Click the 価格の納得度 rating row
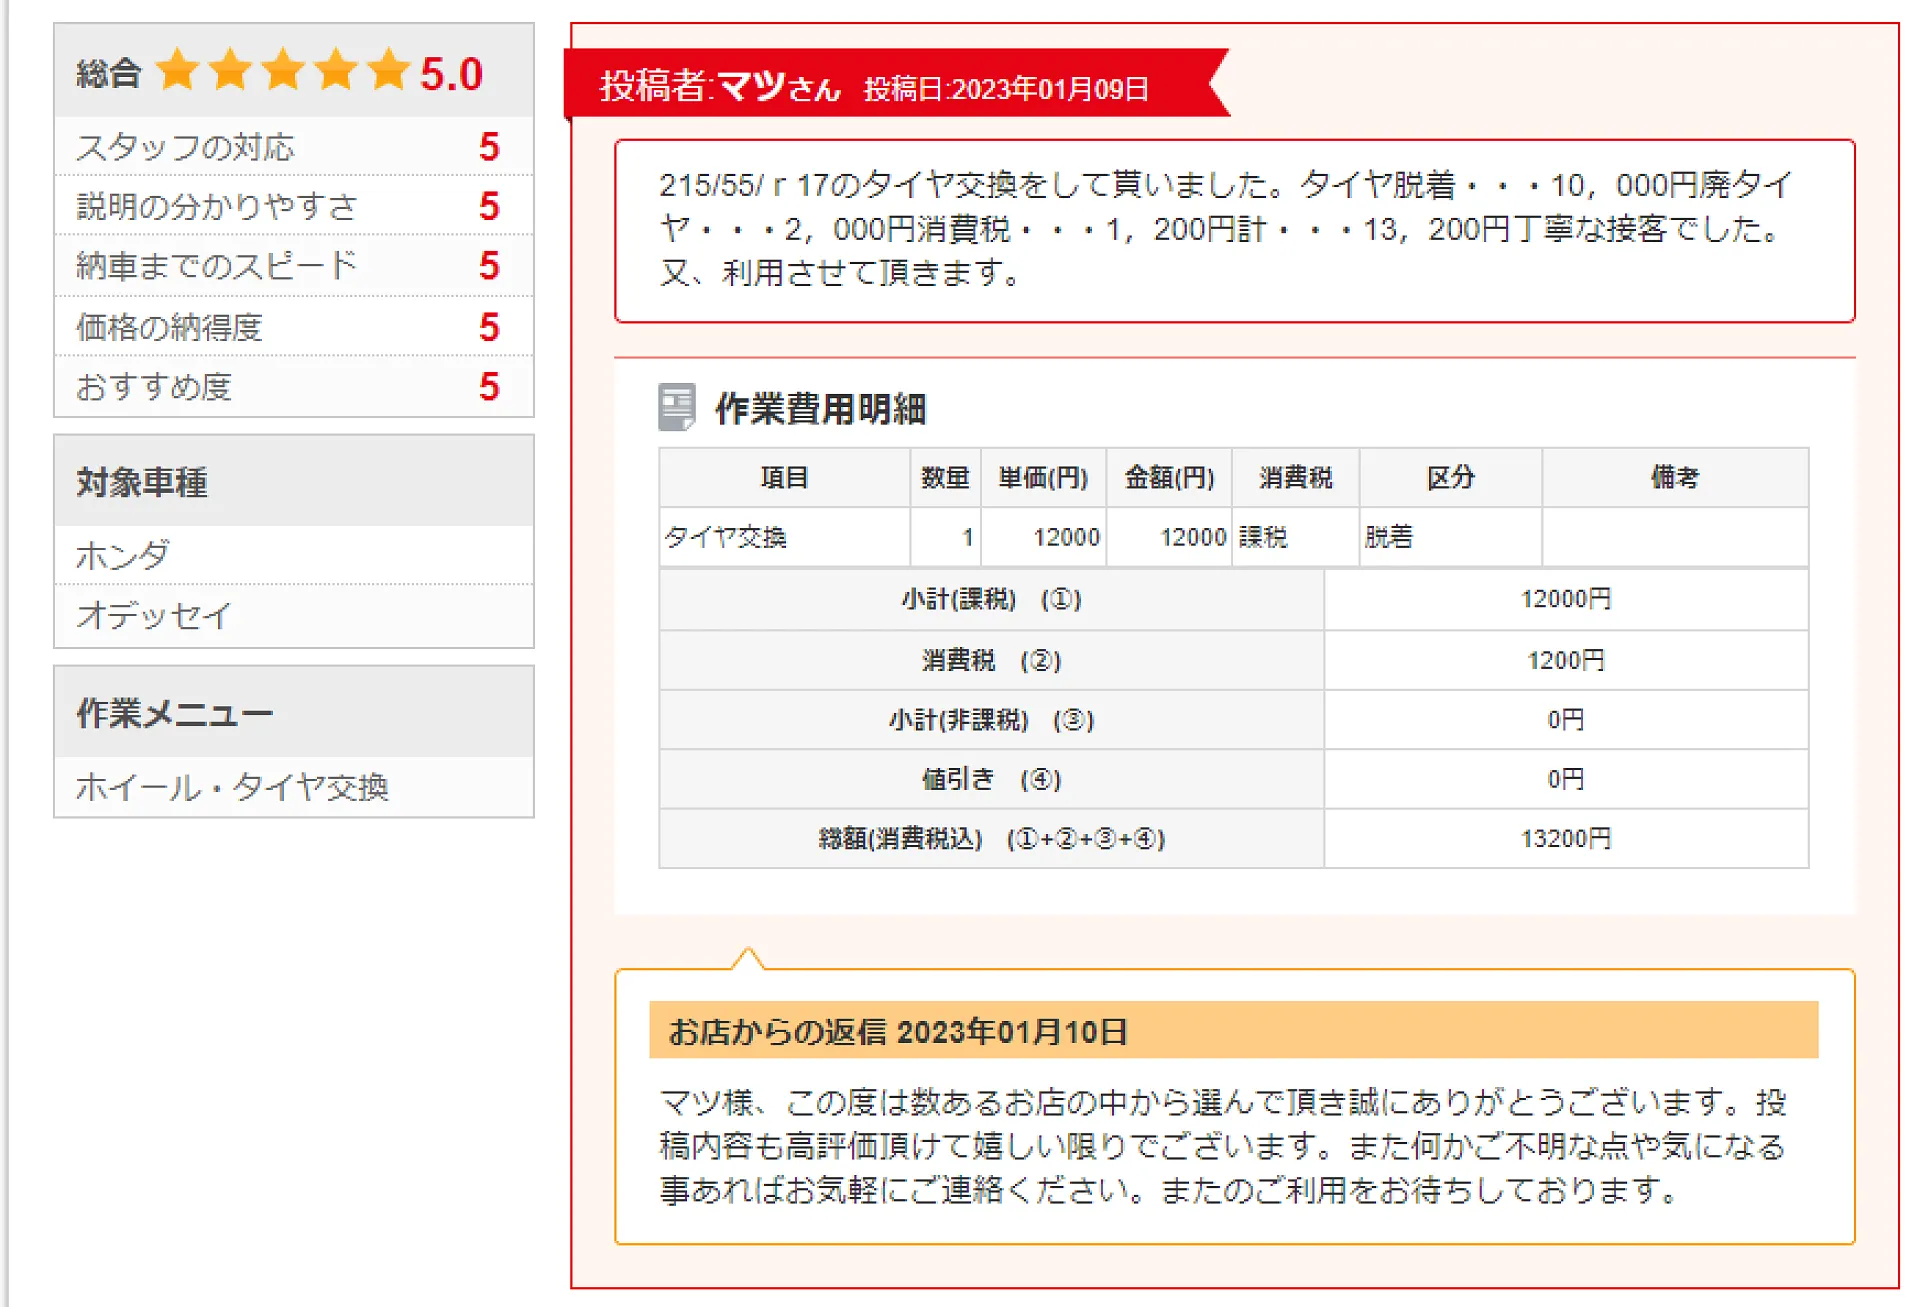Screen dimensions: 1920x1307 click(x=170, y=327)
